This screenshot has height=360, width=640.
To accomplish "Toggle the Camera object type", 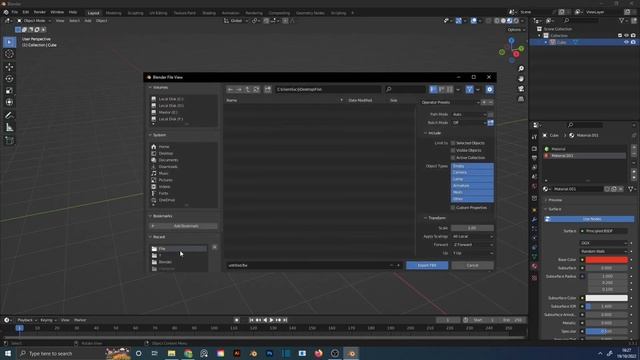I will tap(472, 172).
